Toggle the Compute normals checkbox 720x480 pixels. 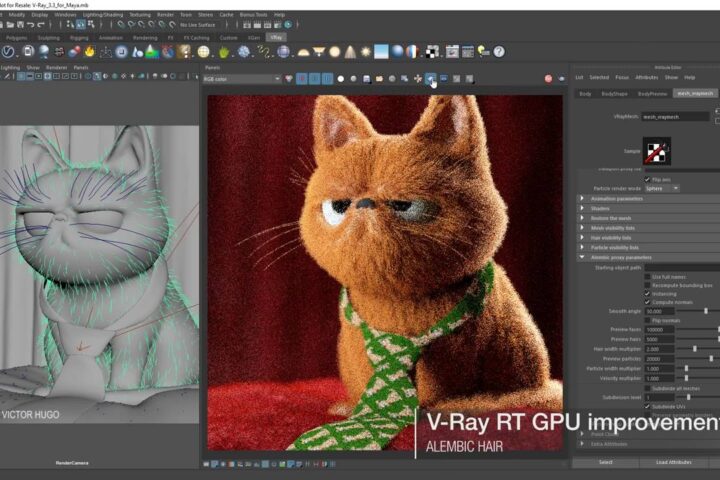pyautogui.click(x=647, y=302)
